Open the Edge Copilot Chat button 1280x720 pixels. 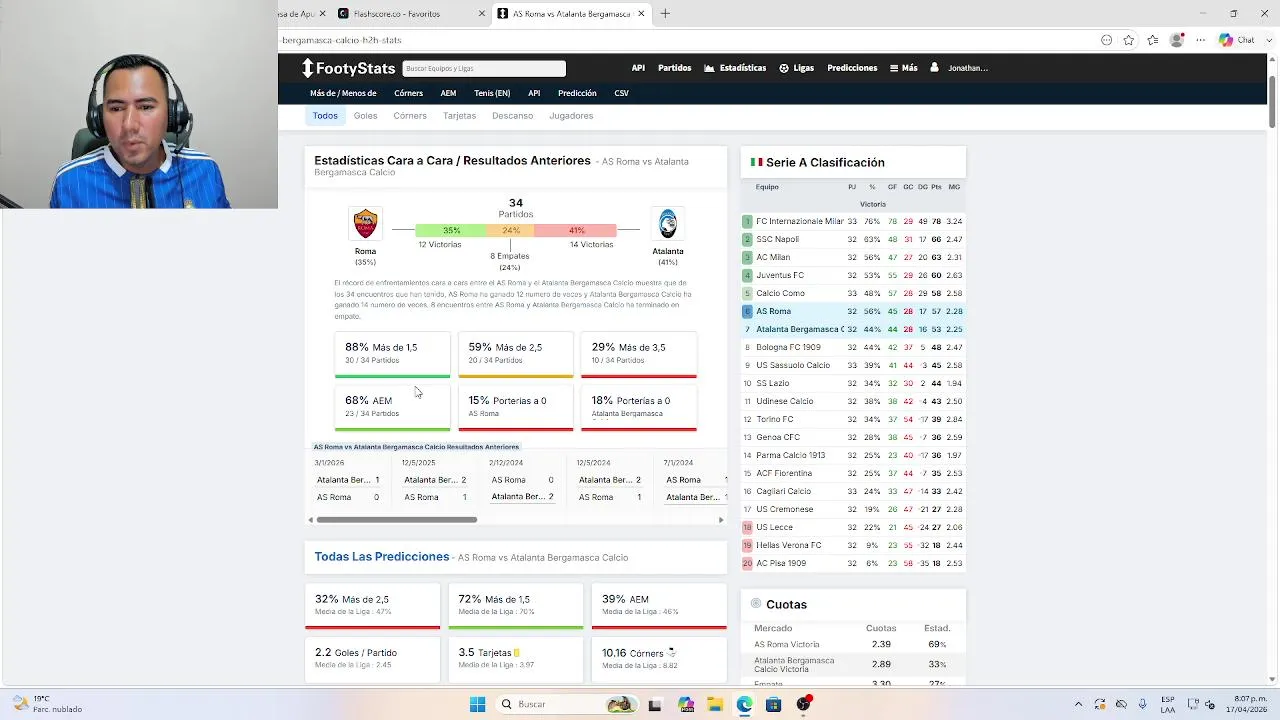pyautogui.click(x=1236, y=40)
